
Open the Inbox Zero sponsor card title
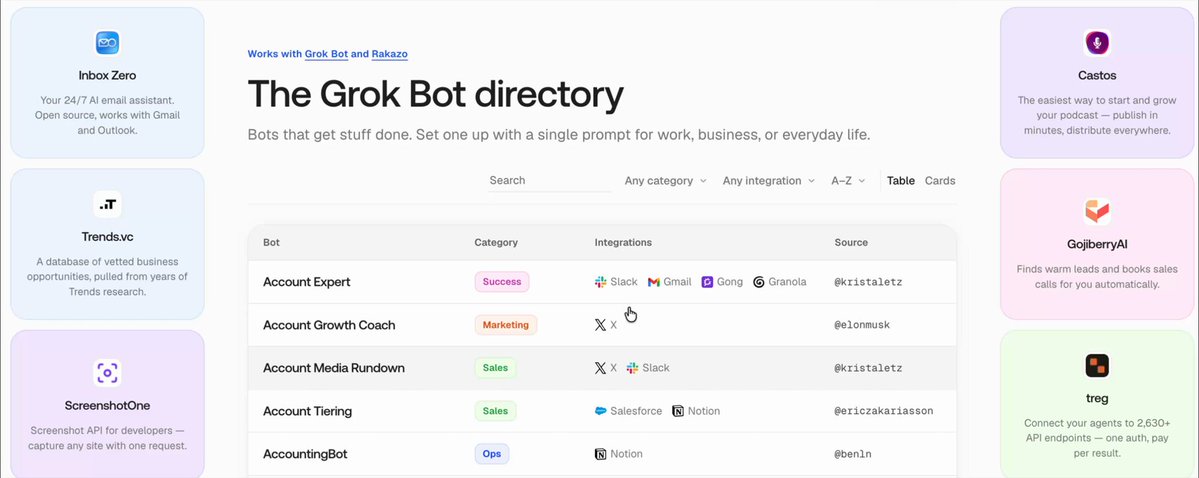pos(107,76)
